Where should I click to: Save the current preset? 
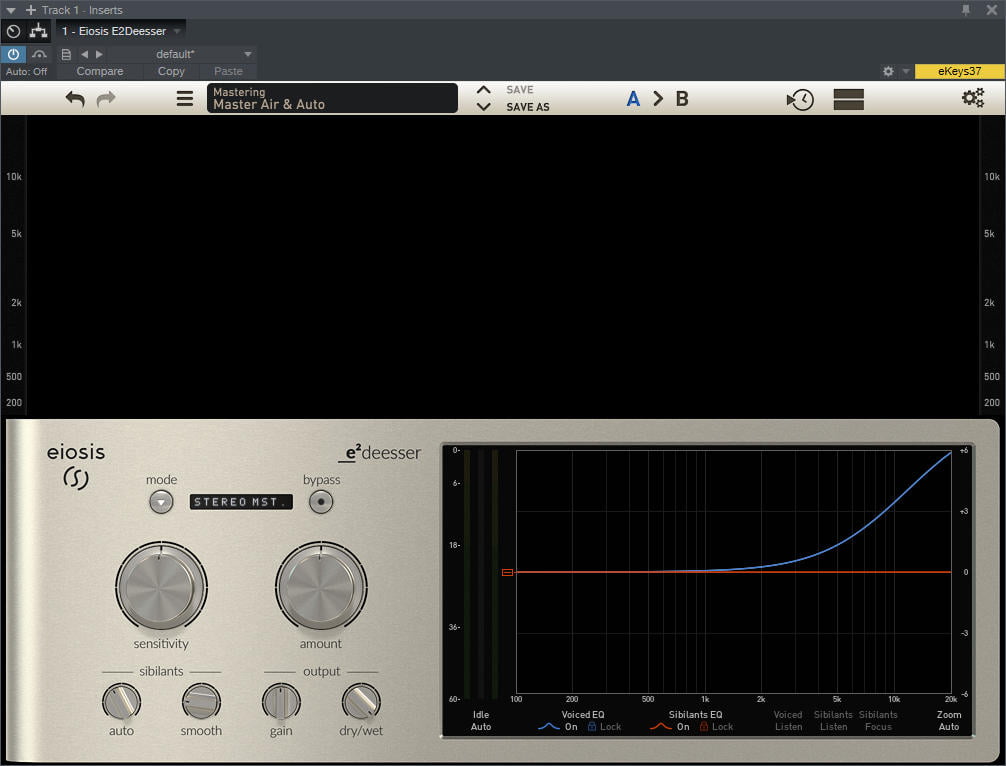coord(520,90)
